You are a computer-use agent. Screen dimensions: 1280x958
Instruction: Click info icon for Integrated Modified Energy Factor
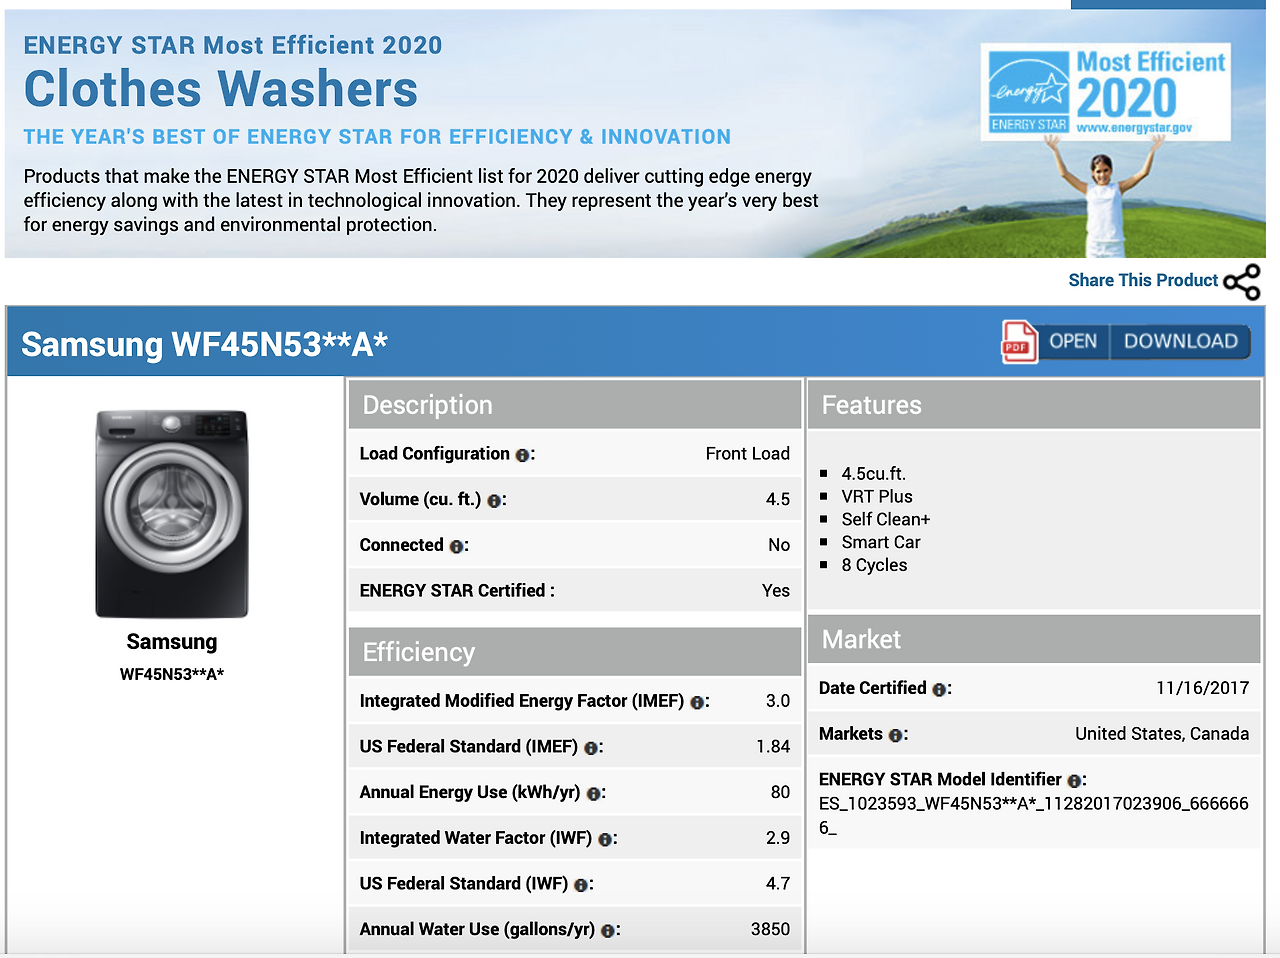(x=697, y=703)
